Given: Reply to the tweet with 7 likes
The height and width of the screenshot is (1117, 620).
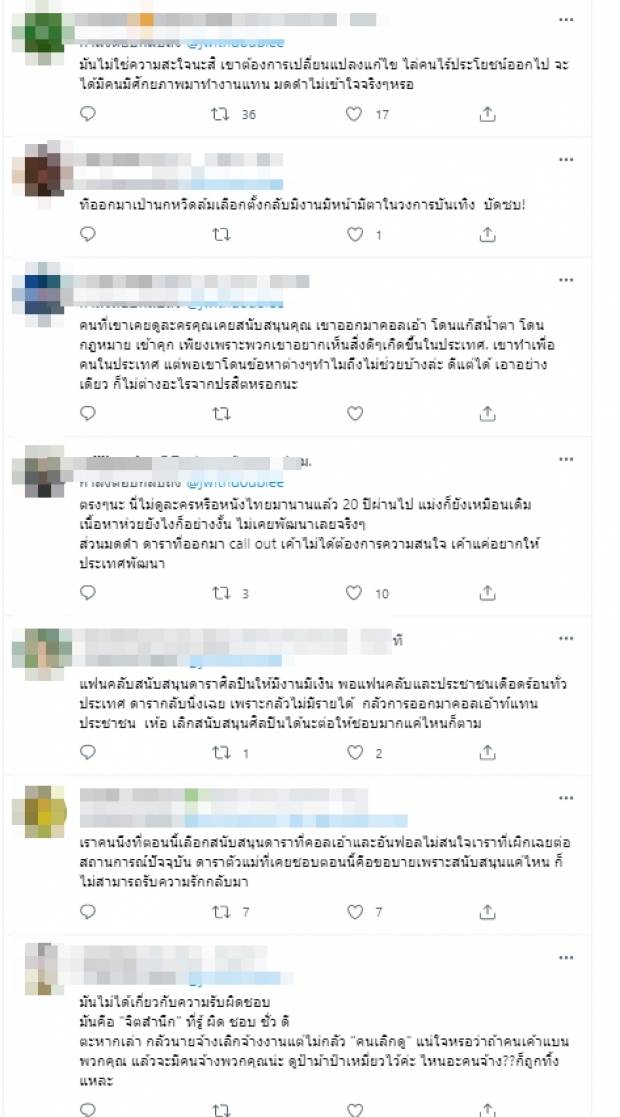Looking at the screenshot, I should 88,911.
